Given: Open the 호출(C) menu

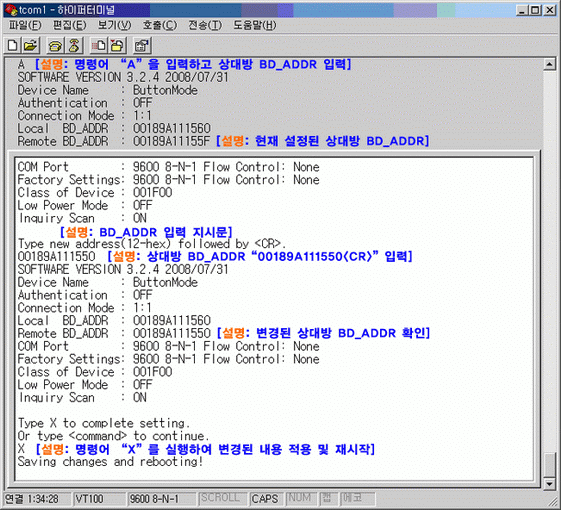Looking at the screenshot, I should [160, 25].
